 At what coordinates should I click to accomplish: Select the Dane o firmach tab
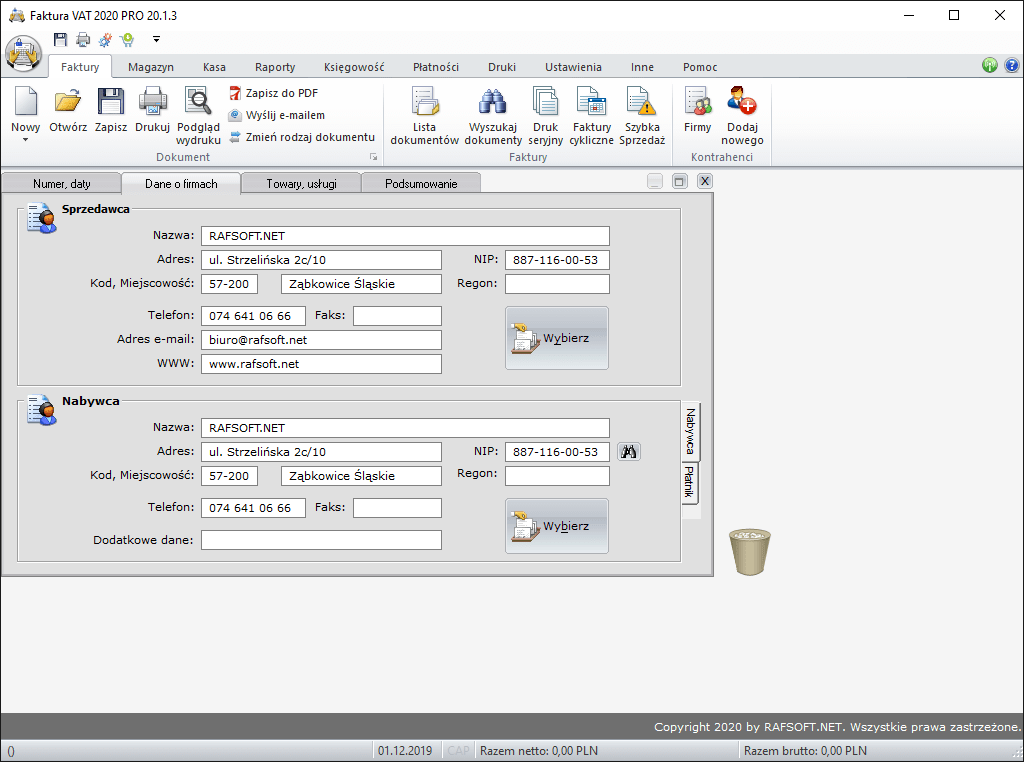pyautogui.click(x=181, y=183)
